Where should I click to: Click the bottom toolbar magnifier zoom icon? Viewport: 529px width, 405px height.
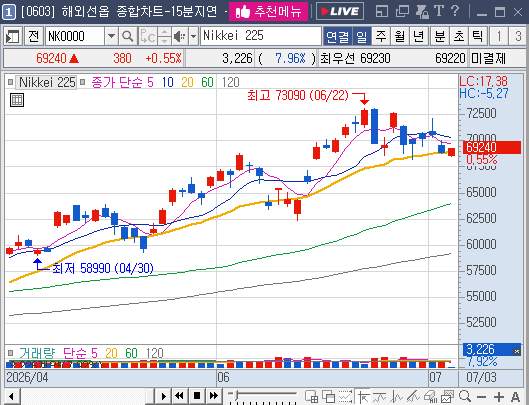pos(465,396)
